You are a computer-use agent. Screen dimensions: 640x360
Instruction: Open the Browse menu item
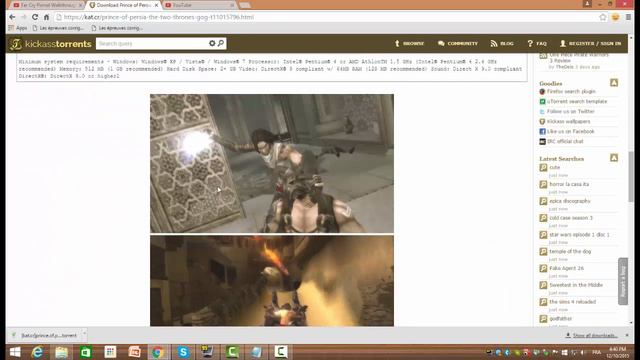[409, 43]
